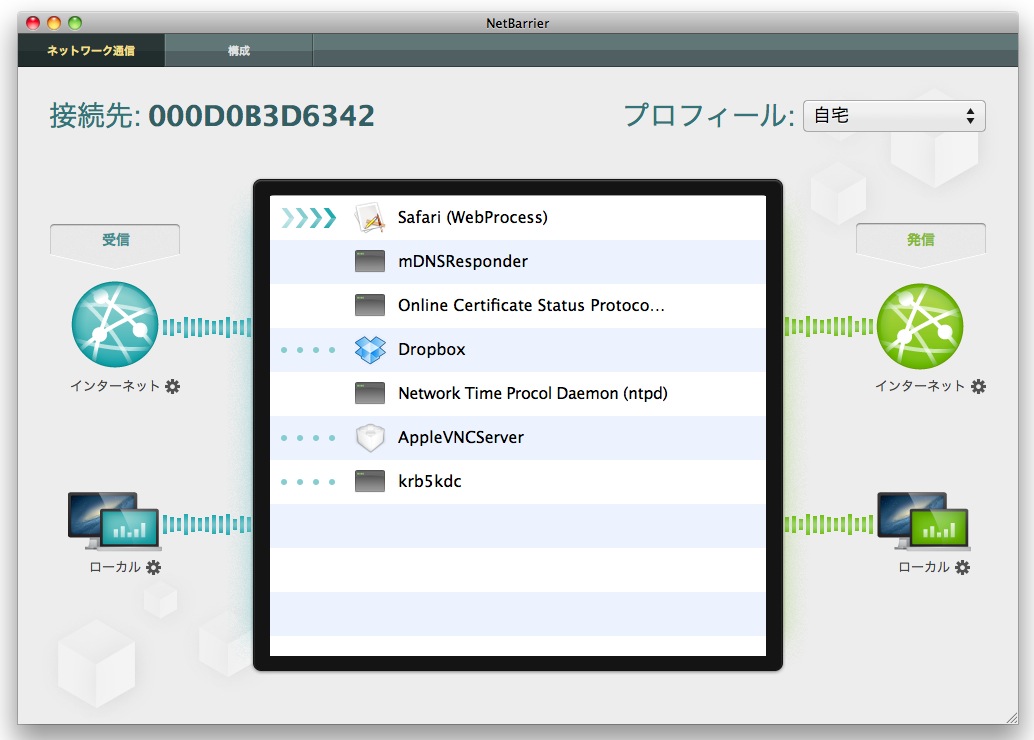Viewport: 1034px width, 740px height.
Task: Toggle incoming Internet traffic bar
Action: coord(207,327)
